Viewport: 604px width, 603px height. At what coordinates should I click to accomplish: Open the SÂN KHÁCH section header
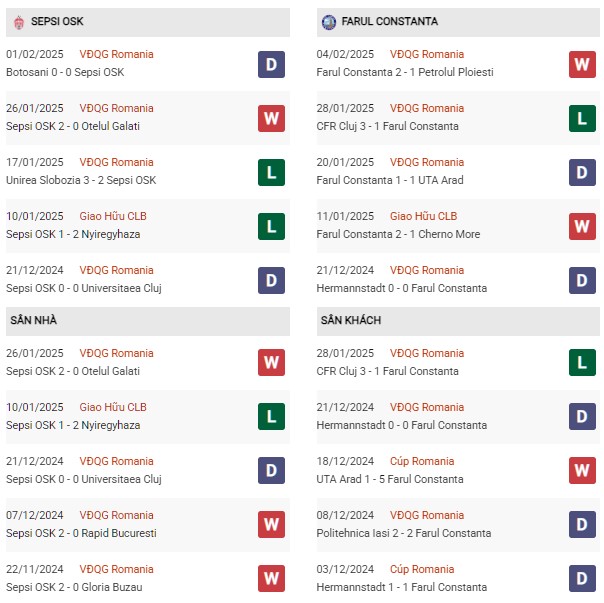(458, 321)
